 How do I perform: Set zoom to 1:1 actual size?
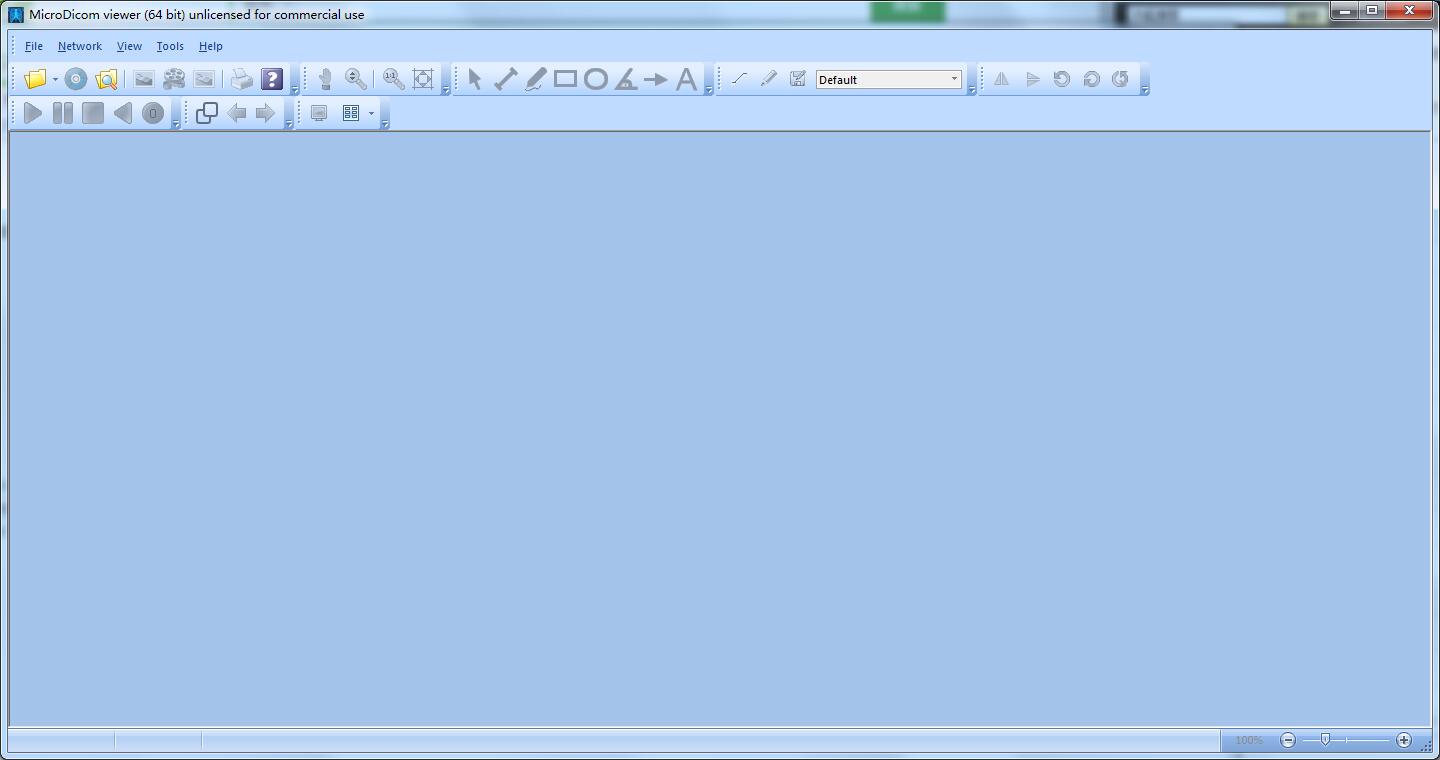coord(393,79)
